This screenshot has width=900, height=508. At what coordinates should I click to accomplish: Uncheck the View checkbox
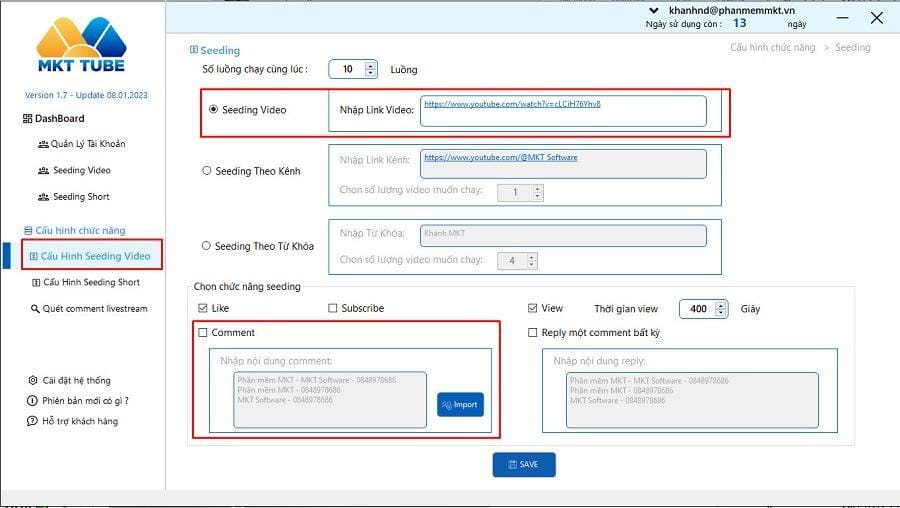pyautogui.click(x=533, y=308)
